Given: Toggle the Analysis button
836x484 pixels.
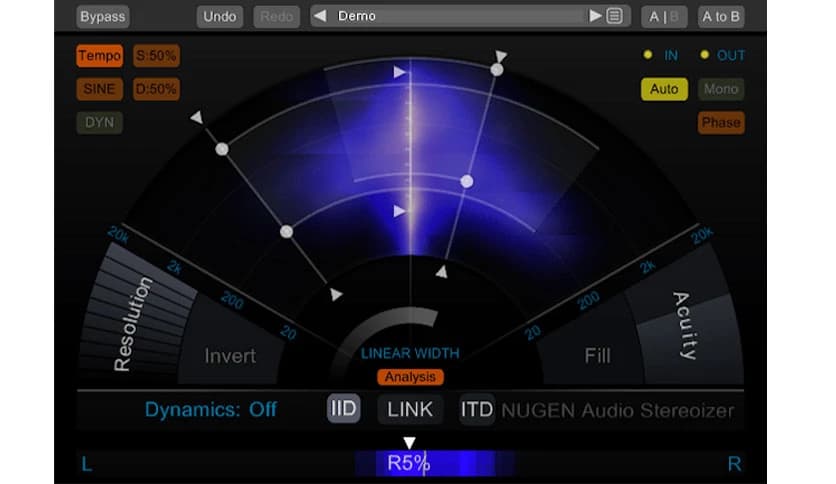Looking at the screenshot, I should (x=410, y=377).
